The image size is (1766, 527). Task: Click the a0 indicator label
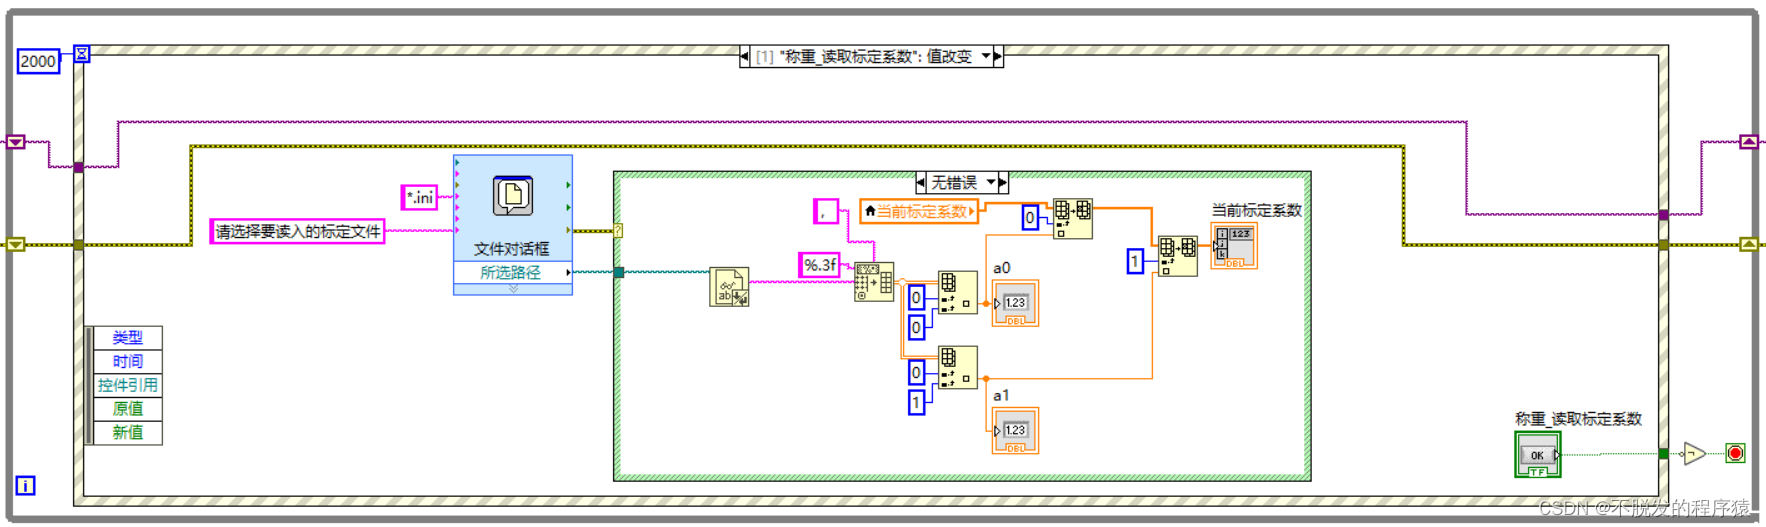click(x=1002, y=268)
